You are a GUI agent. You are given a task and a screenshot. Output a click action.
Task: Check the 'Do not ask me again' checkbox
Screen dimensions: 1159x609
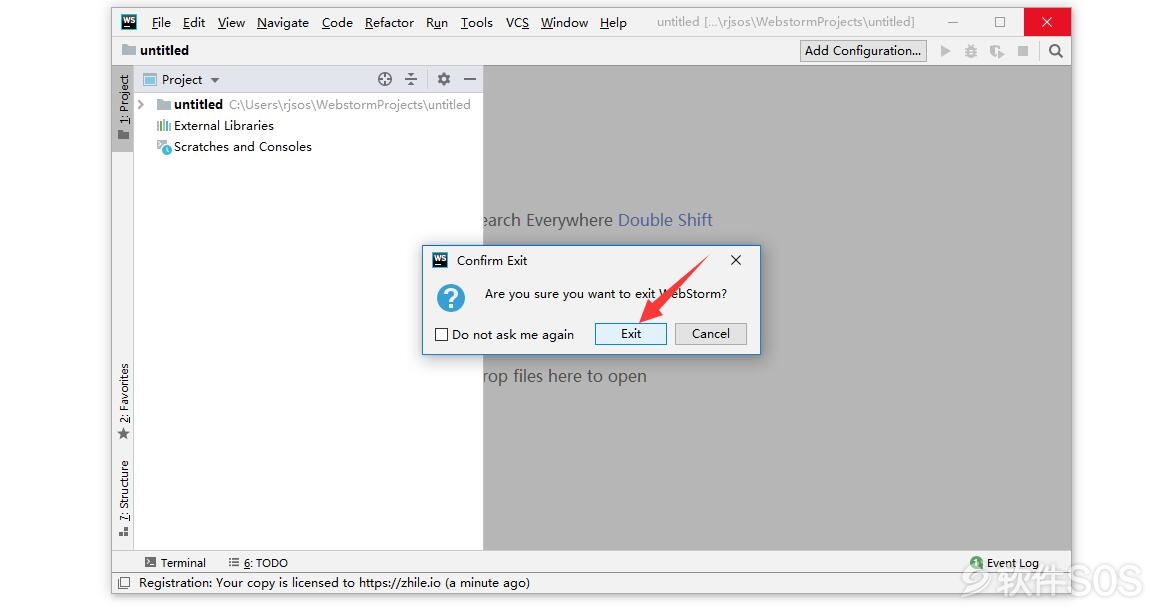[x=441, y=335]
